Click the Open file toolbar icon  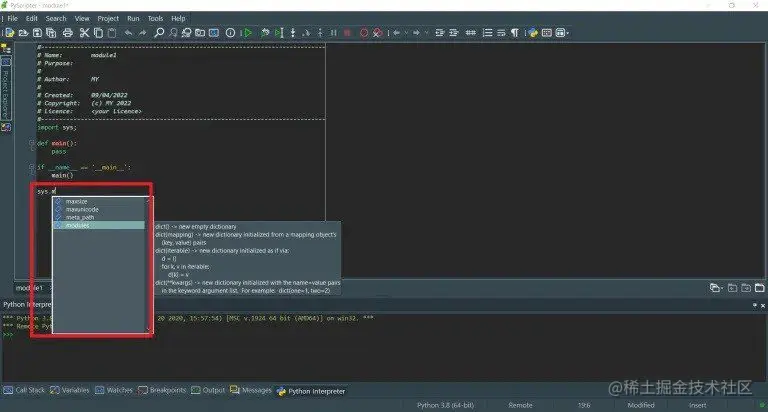coord(23,33)
